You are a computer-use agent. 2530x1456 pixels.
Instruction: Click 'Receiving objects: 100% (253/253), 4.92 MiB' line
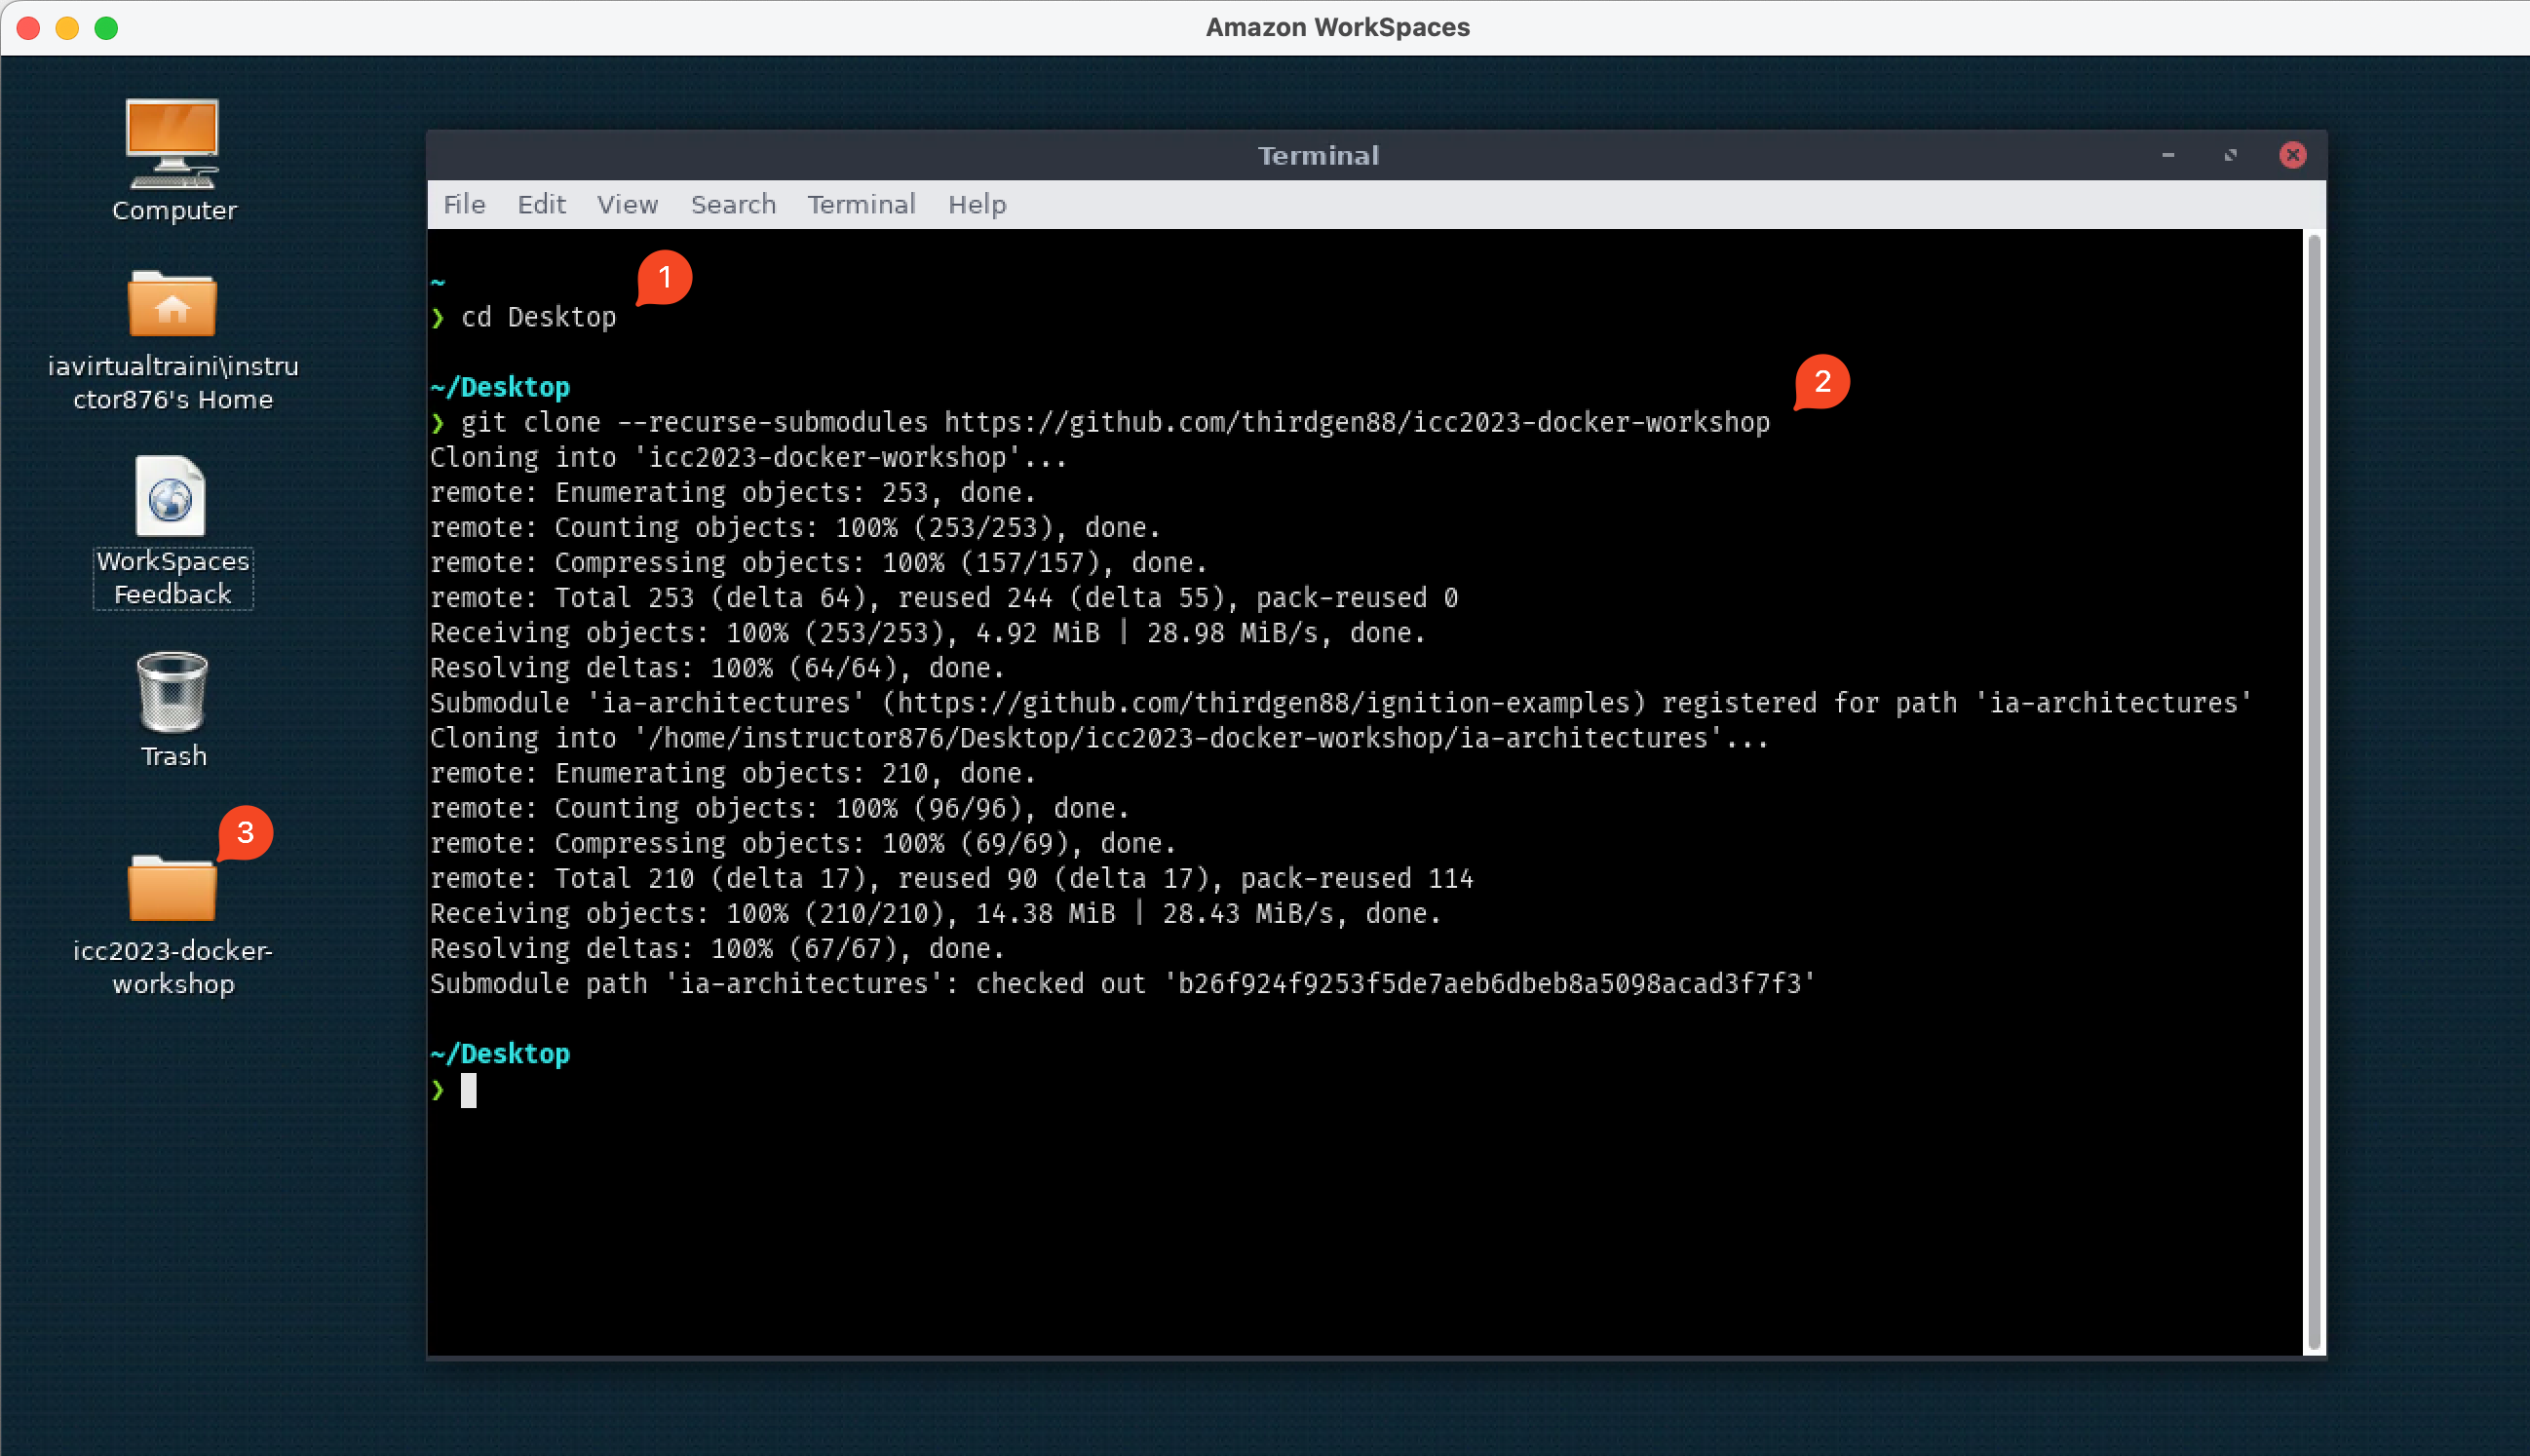[x=927, y=632]
